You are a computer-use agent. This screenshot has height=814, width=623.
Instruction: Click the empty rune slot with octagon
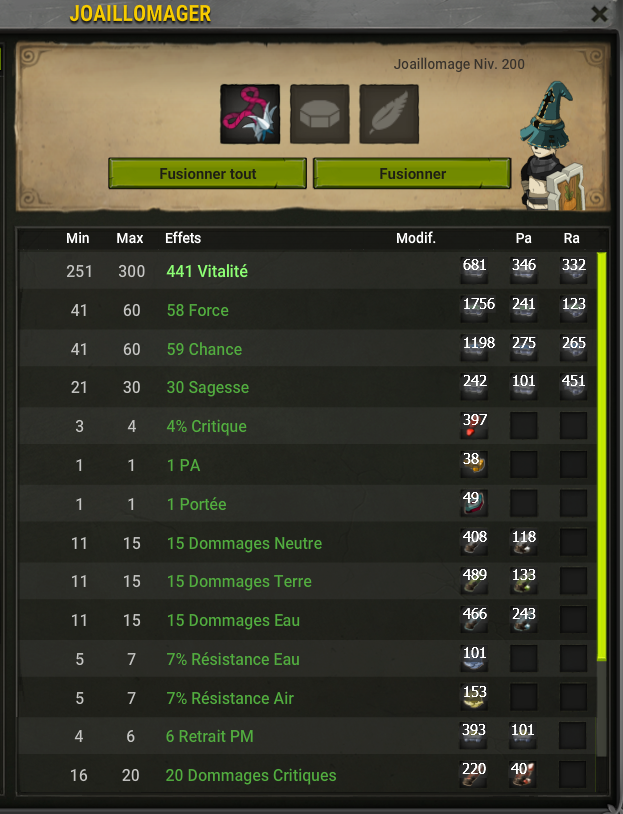tap(320, 114)
